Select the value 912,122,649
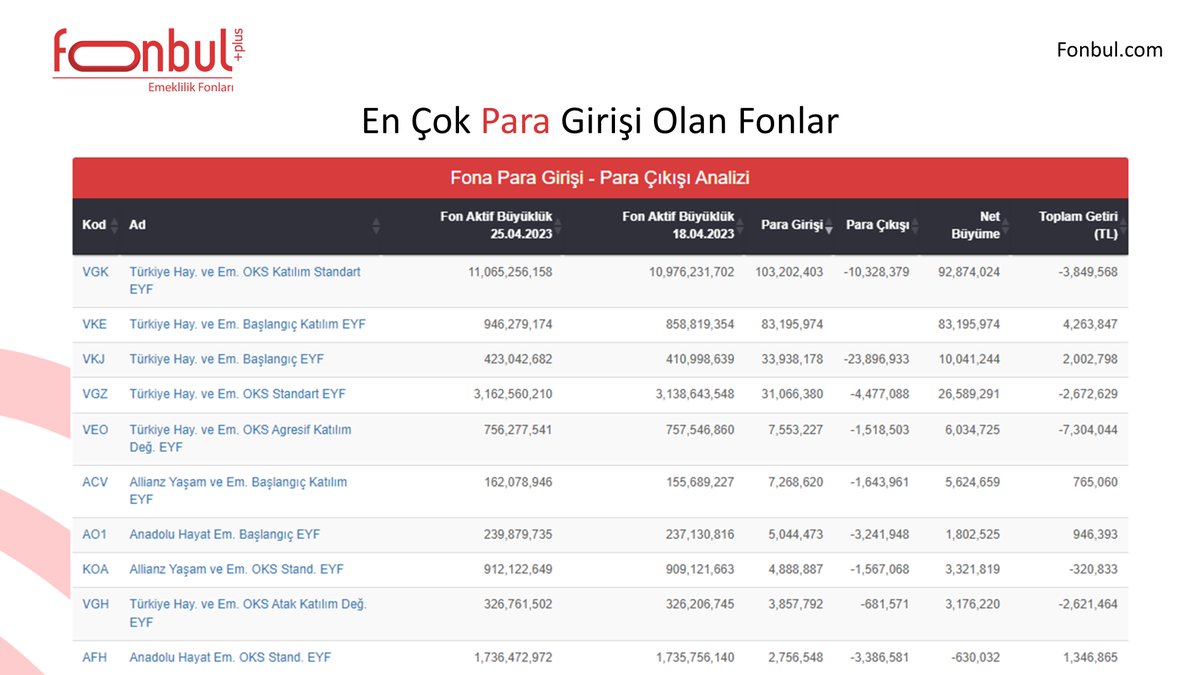Image resolution: width=1200 pixels, height=675 pixels. 517,570
